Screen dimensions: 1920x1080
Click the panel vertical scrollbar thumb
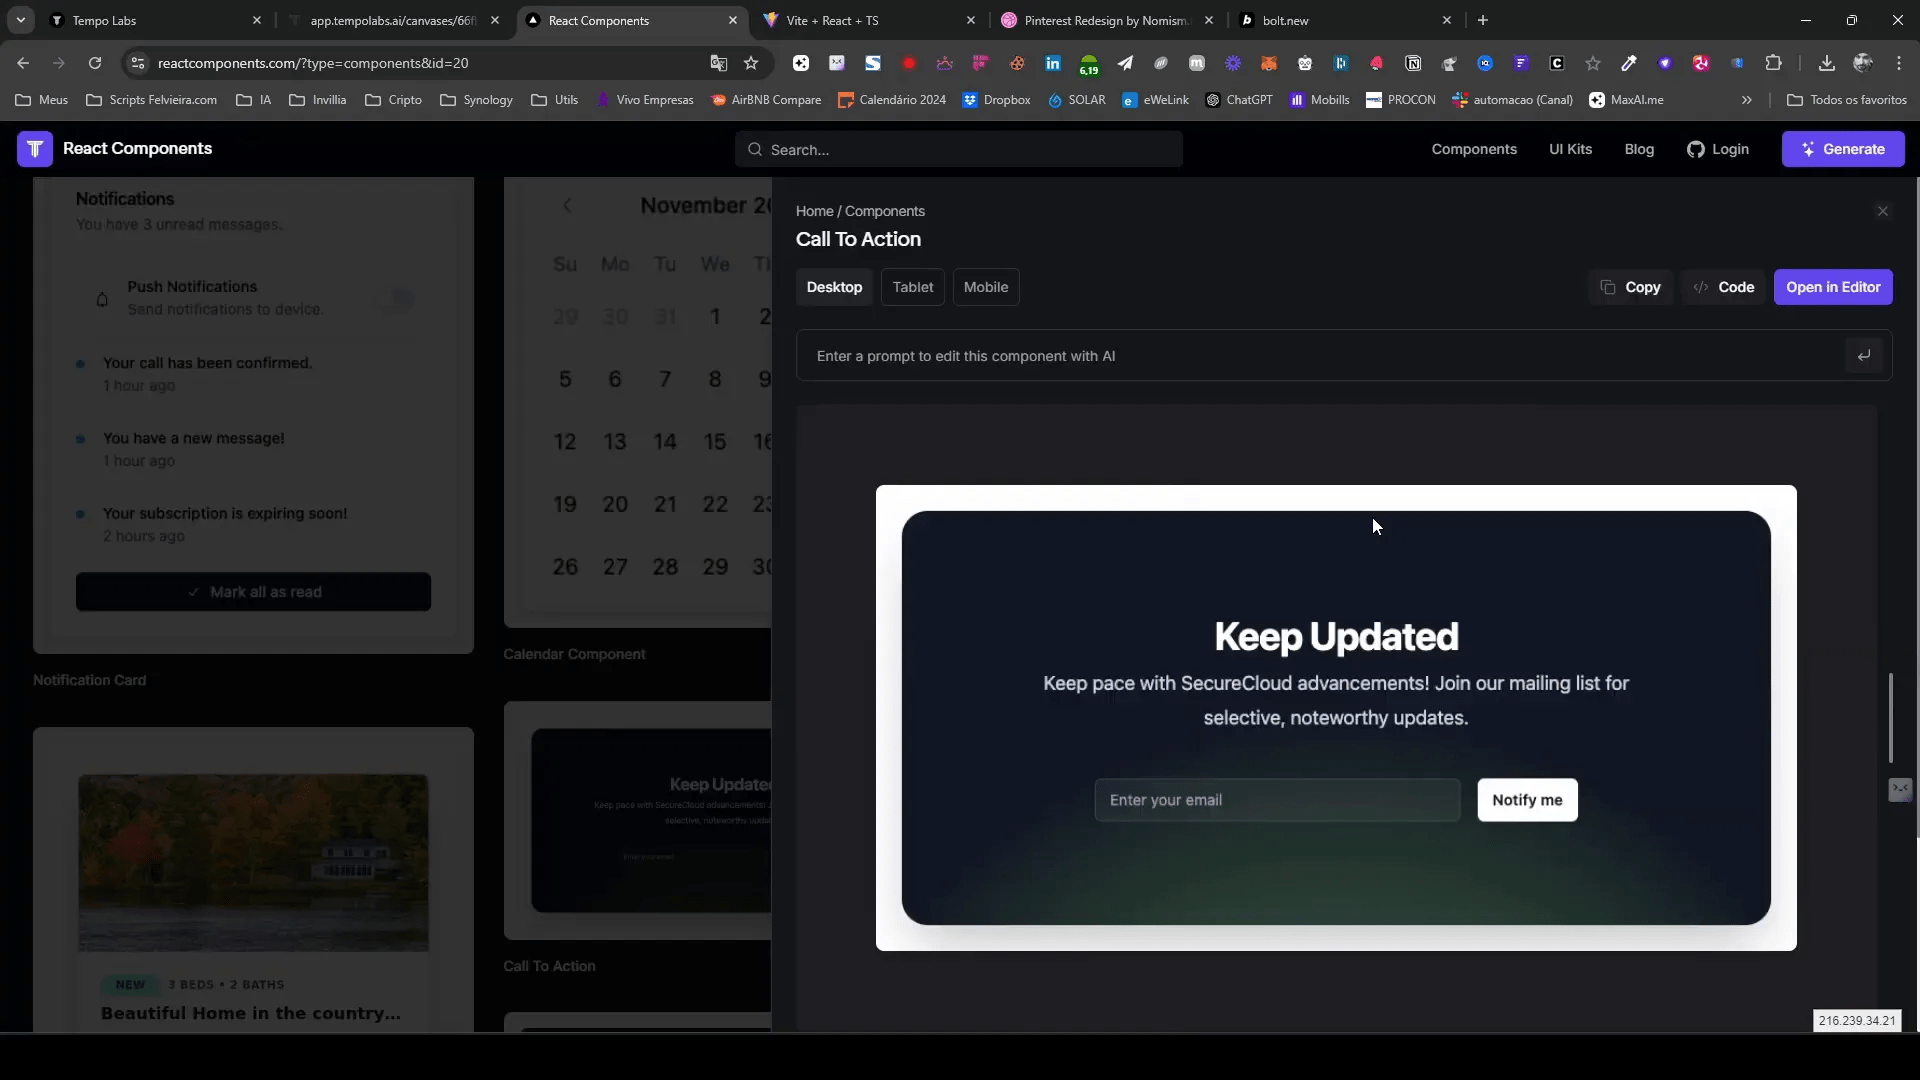pyautogui.click(x=1890, y=717)
